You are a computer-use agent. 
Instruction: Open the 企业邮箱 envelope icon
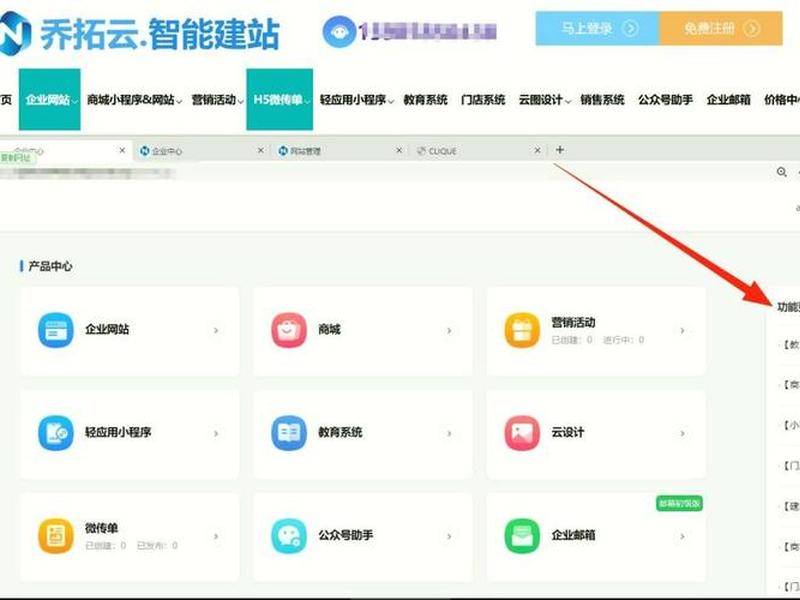click(x=522, y=536)
